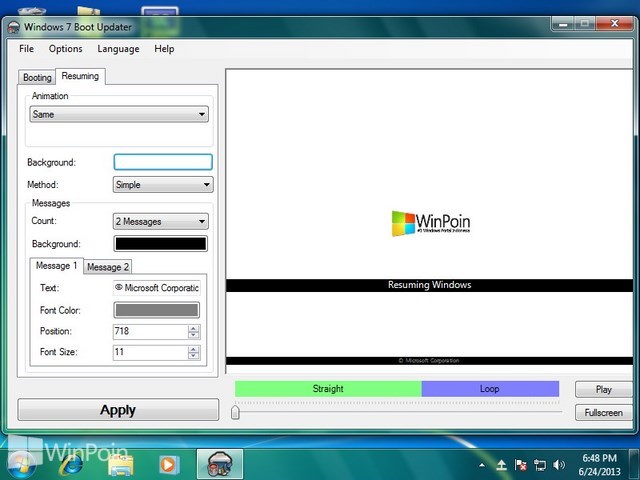Open the Windows Start orb

[21, 464]
